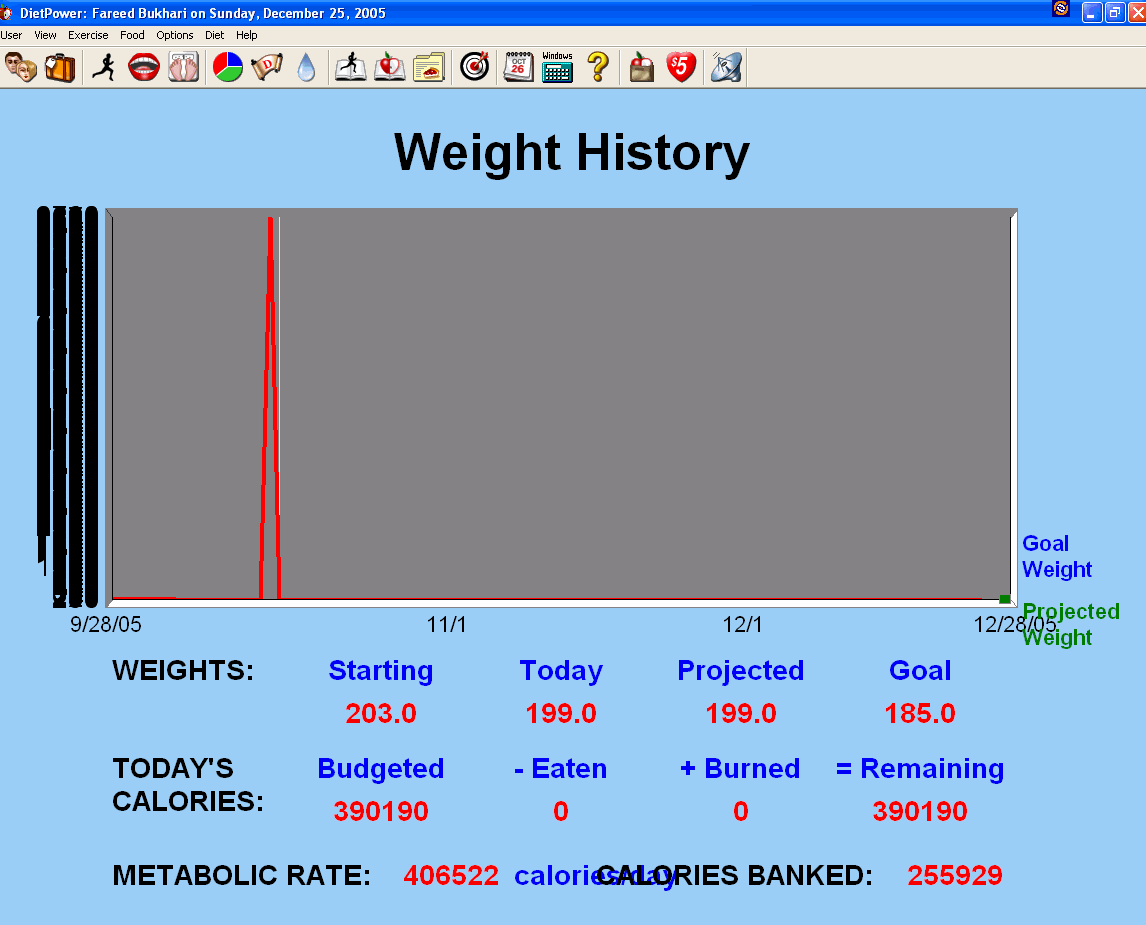Click the metabolic rate value 406522
1146x925 pixels.
tap(451, 875)
